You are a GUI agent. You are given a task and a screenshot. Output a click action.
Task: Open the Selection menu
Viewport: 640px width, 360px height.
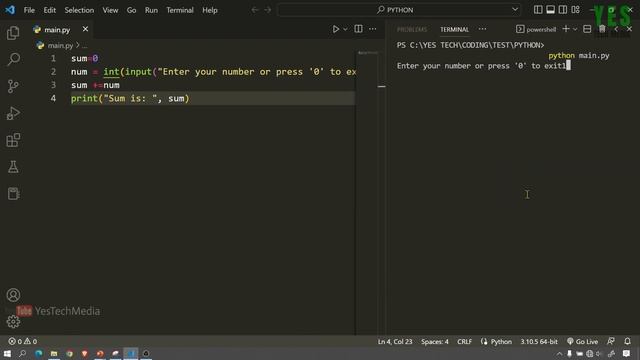[79, 10]
